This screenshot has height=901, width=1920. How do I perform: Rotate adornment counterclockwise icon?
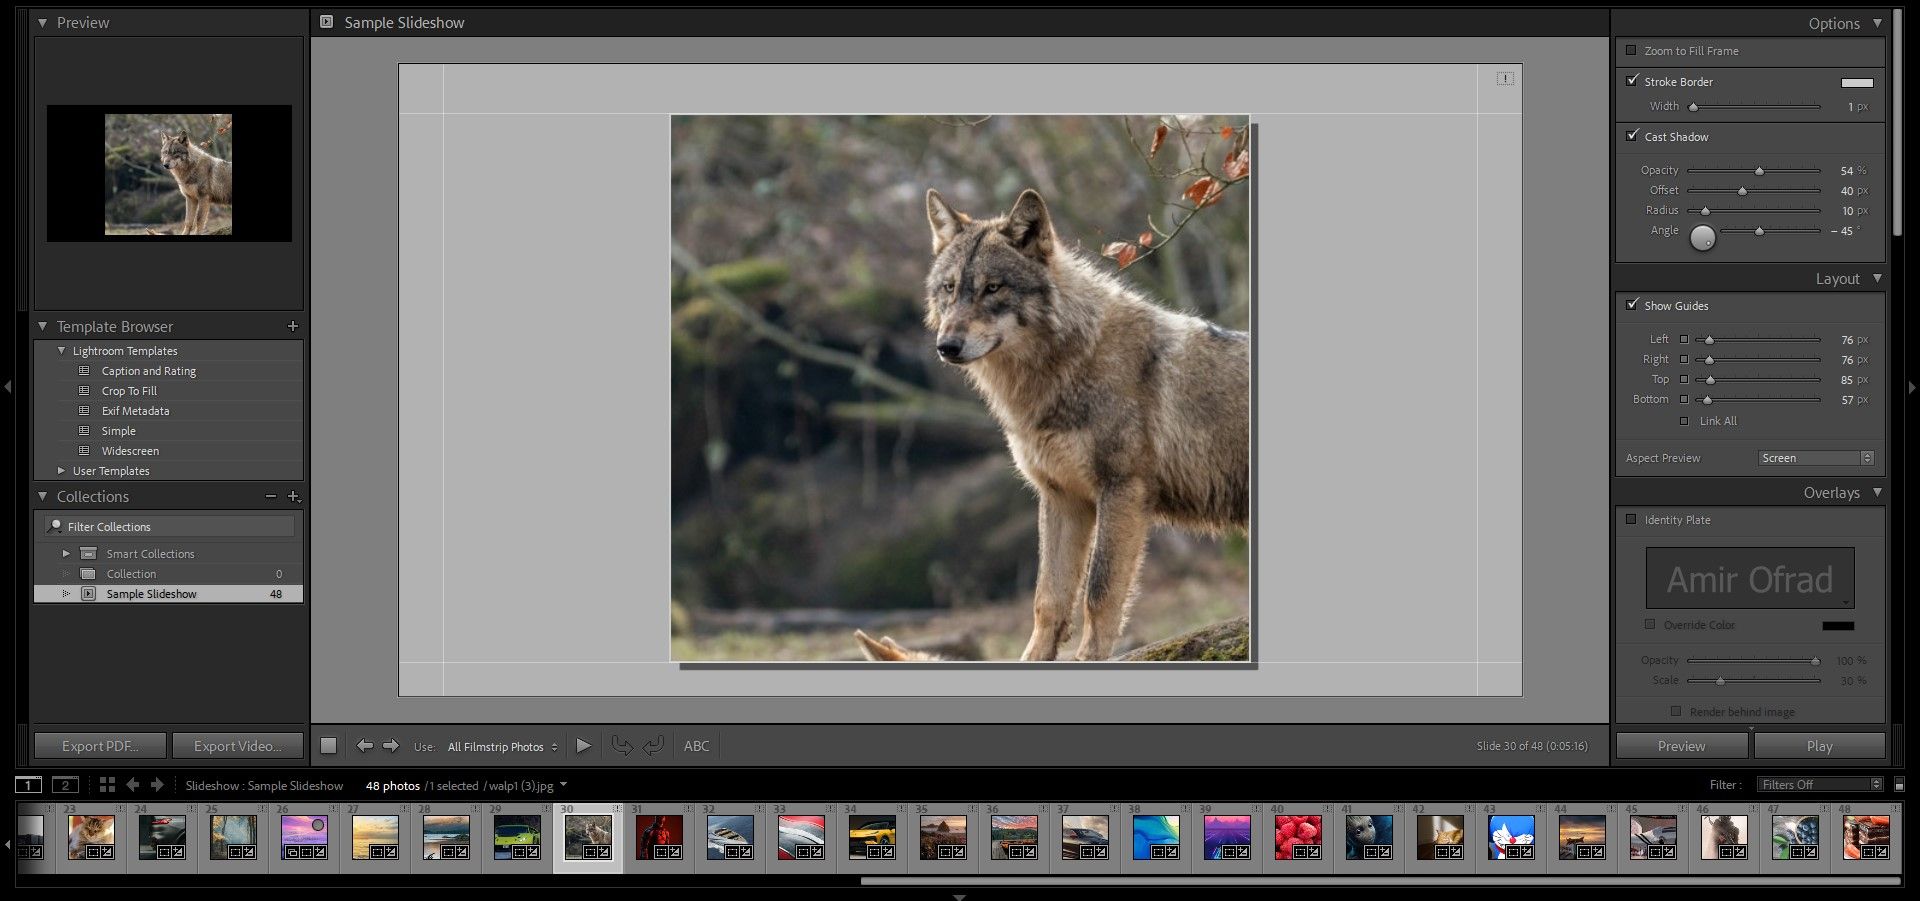point(622,745)
